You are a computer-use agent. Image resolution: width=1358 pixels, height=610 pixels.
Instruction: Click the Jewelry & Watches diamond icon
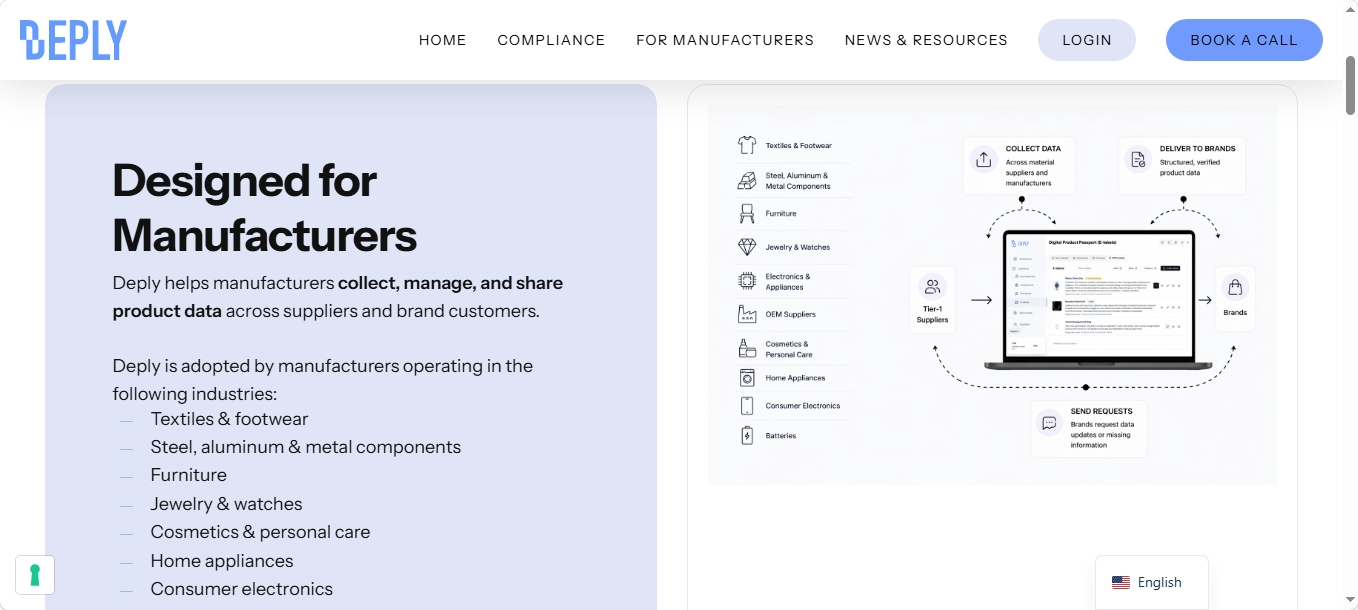(x=747, y=246)
